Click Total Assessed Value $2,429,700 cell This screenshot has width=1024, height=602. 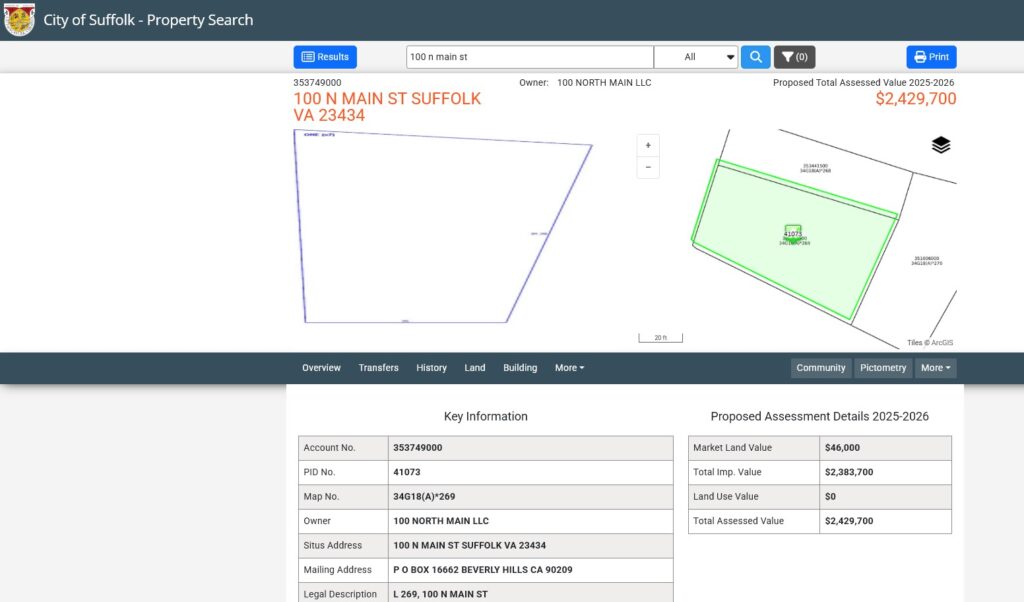tap(885, 521)
